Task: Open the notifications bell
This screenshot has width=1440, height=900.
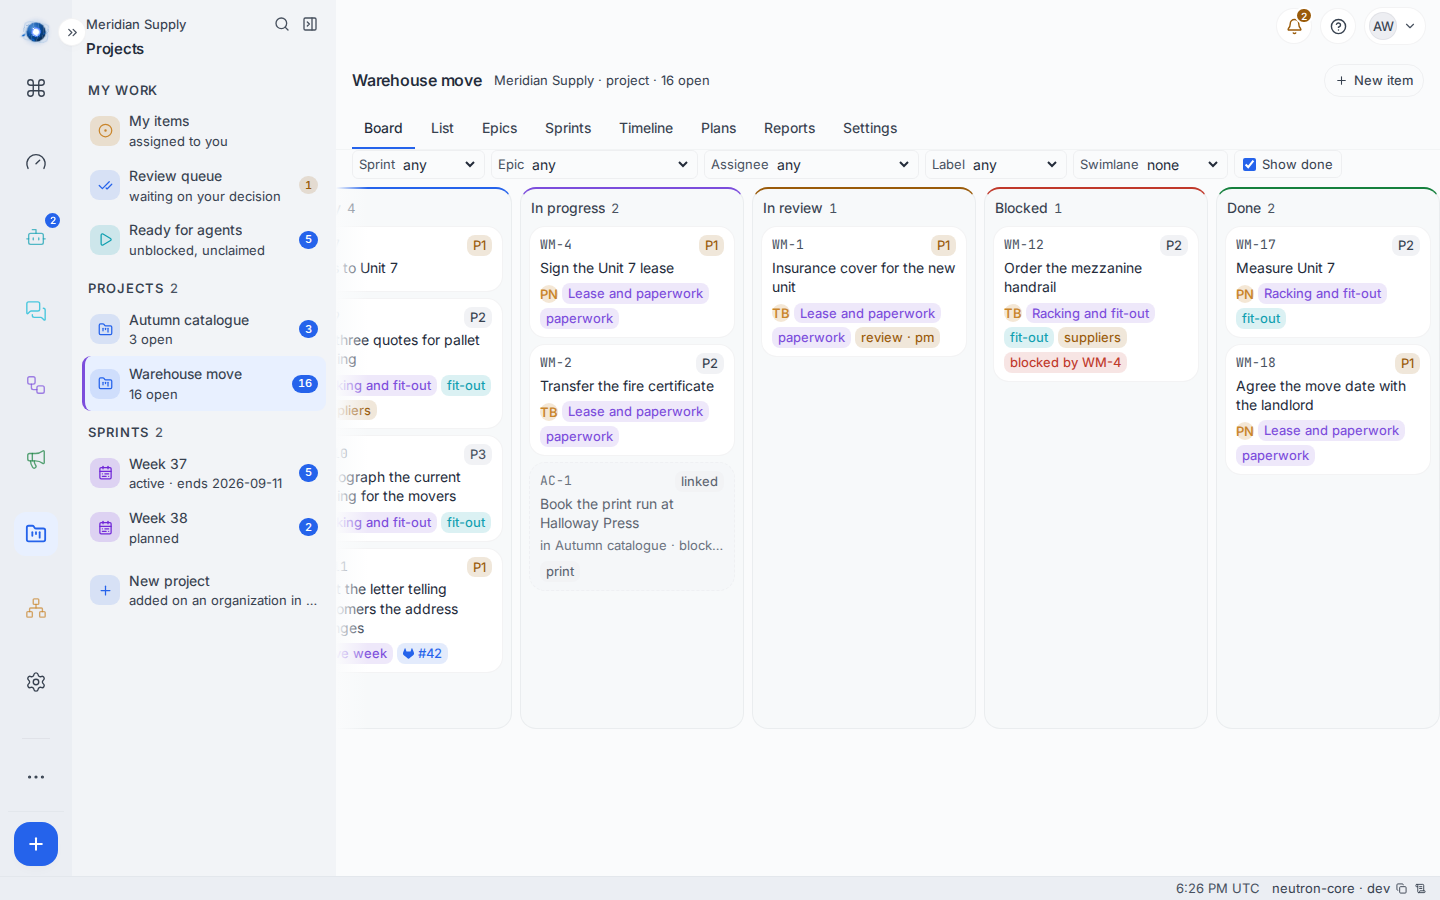Action: (x=1294, y=26)
